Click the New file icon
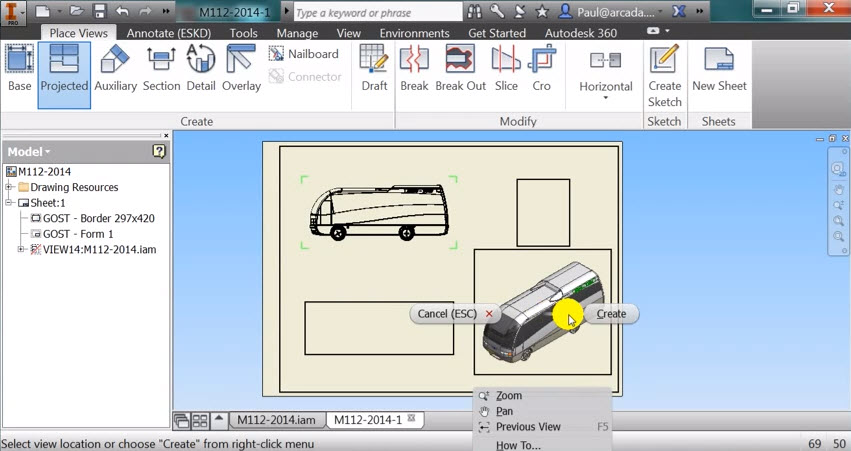The height and width of the screenshot is (451, 851). coord(42,11)
